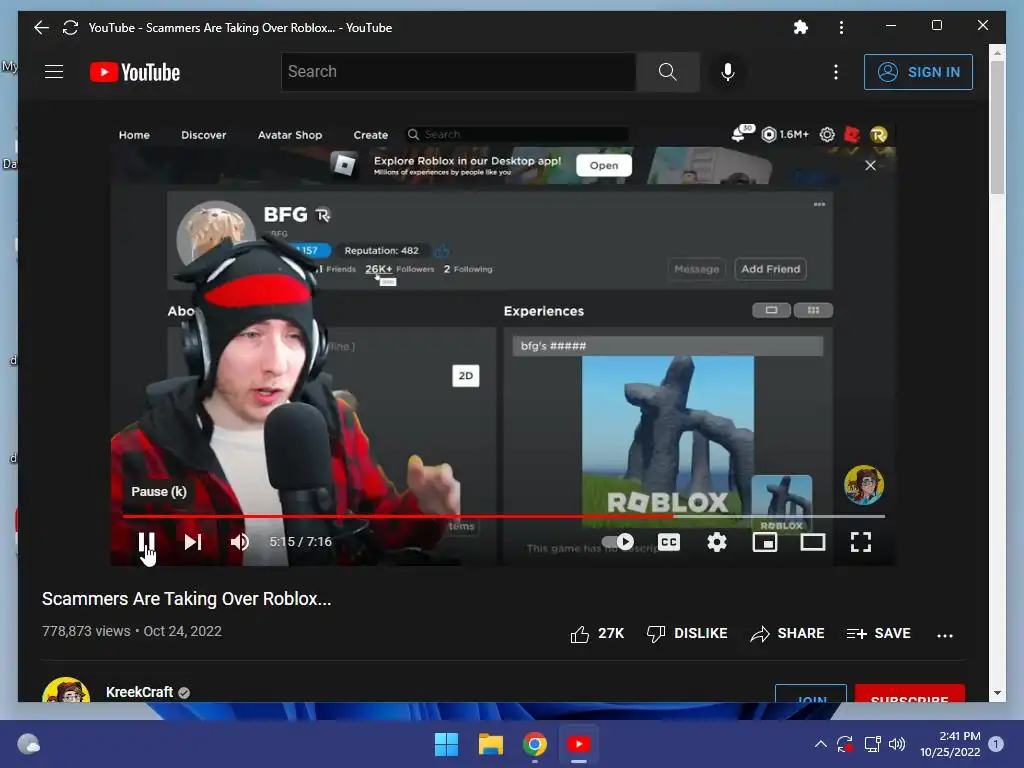
Task: Skip to the next video
Action: [193, 542]
